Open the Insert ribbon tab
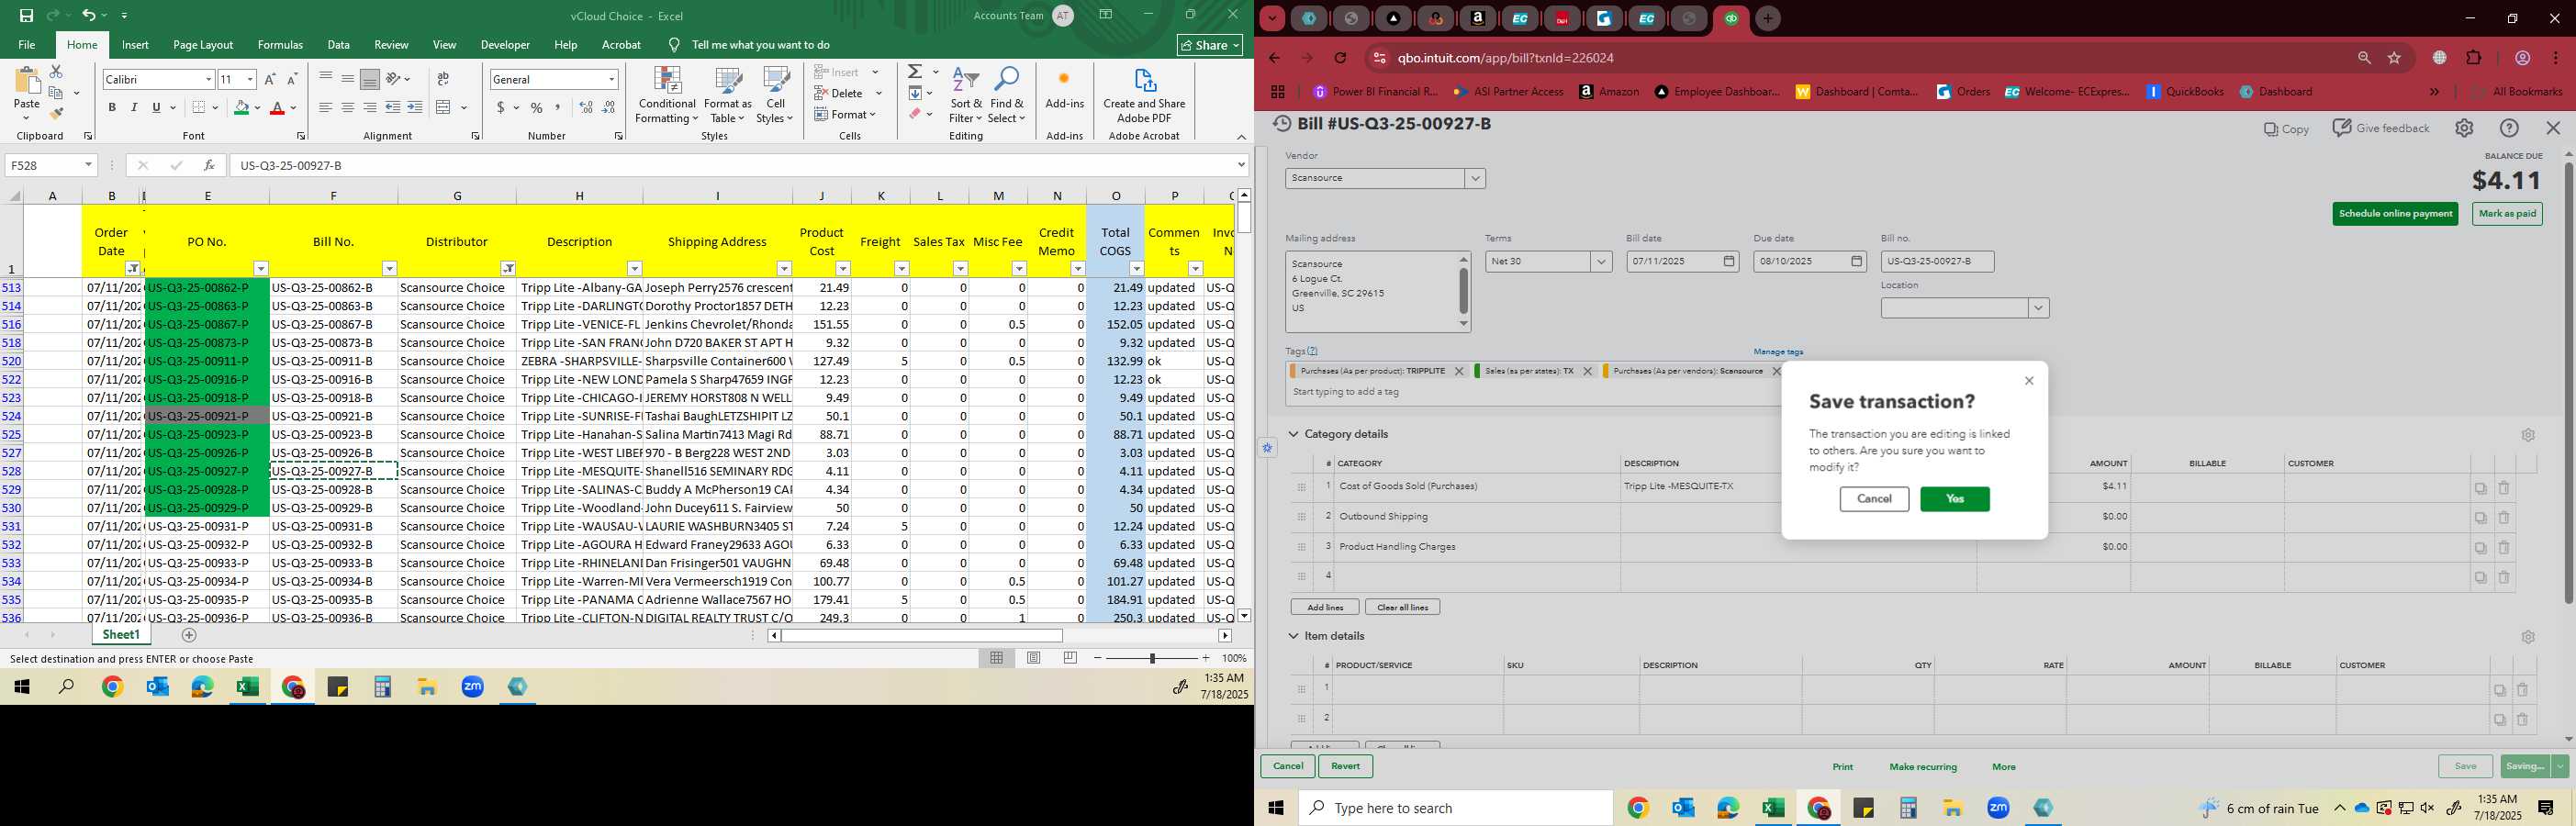Image resolution: width=2576 pixels, height=826 pixels. 135,45
